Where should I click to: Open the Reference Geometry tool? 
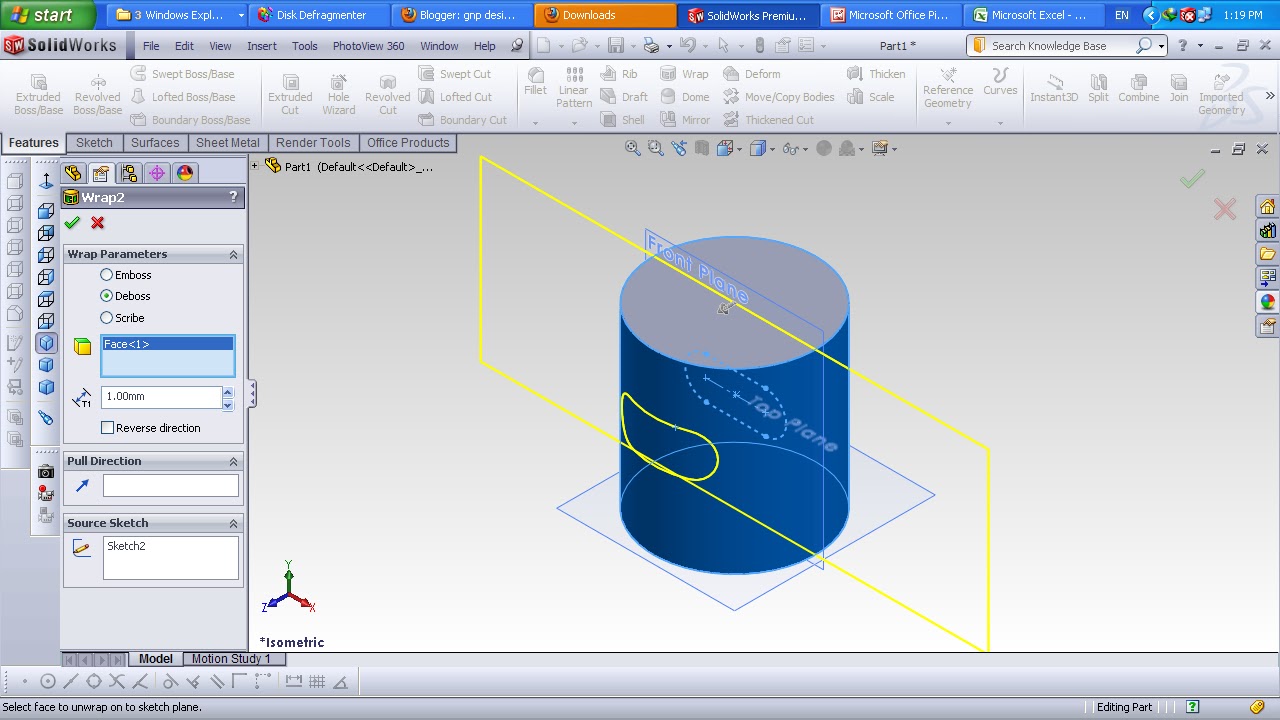click(x=946, y=90)
